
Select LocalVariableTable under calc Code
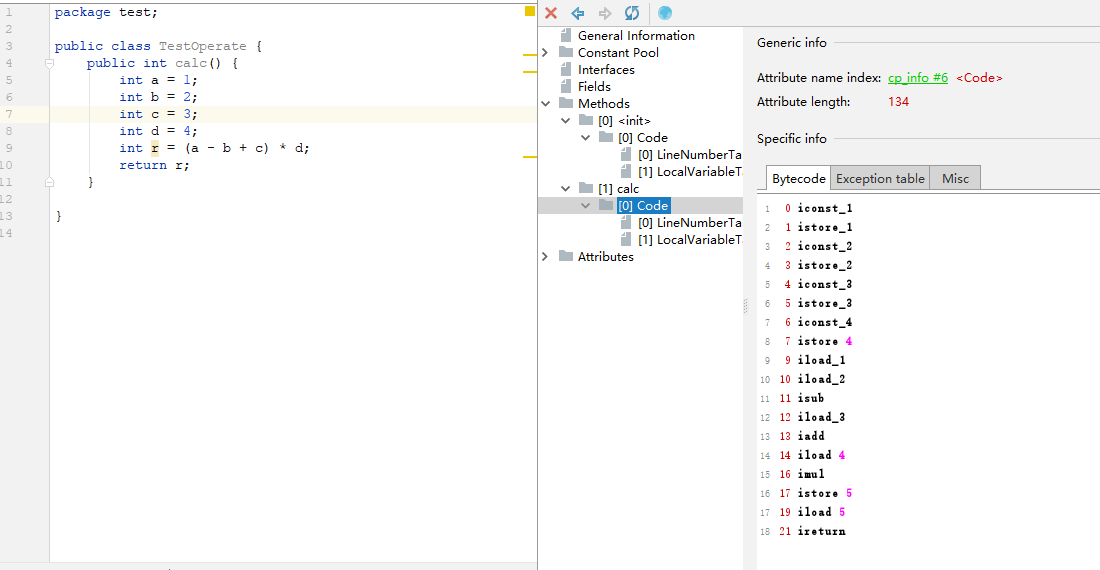[690, 240]
